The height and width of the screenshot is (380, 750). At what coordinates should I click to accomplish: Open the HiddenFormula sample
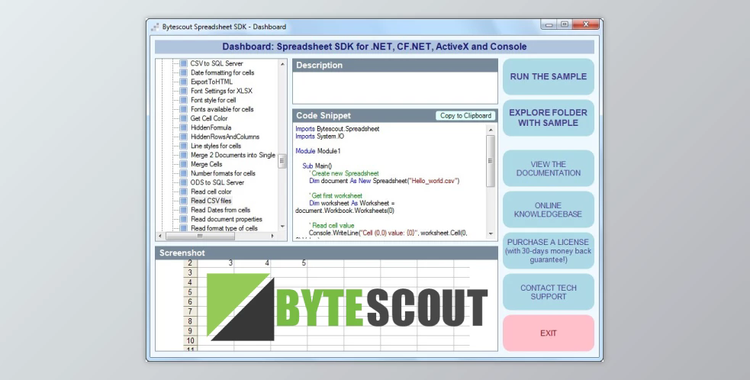click(x=211, y=127)
